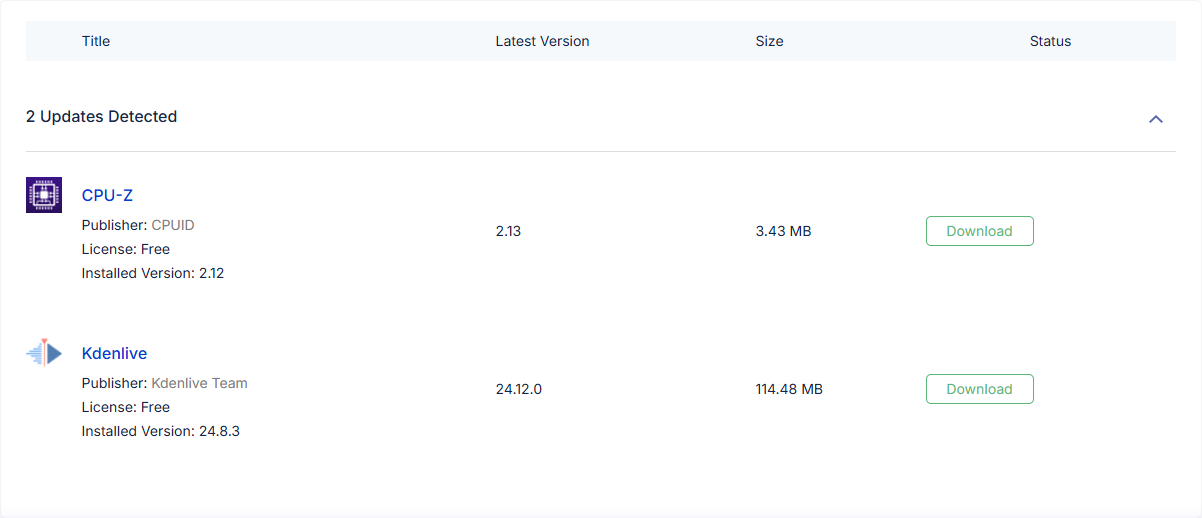Click the 2 Updates Detected heading
Image resolution: width=1202 pixels, height=518 pixels.
pyautogui.click(x=101, y=117)
